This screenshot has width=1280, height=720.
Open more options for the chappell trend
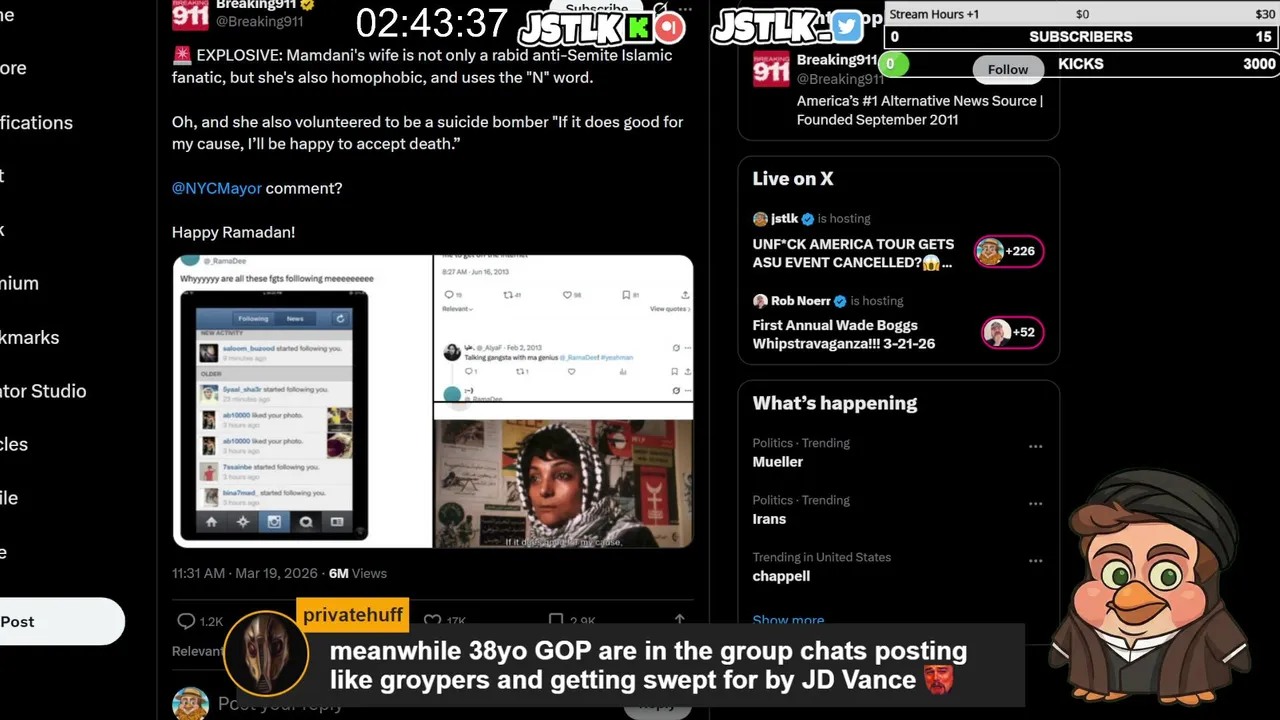1035,561
